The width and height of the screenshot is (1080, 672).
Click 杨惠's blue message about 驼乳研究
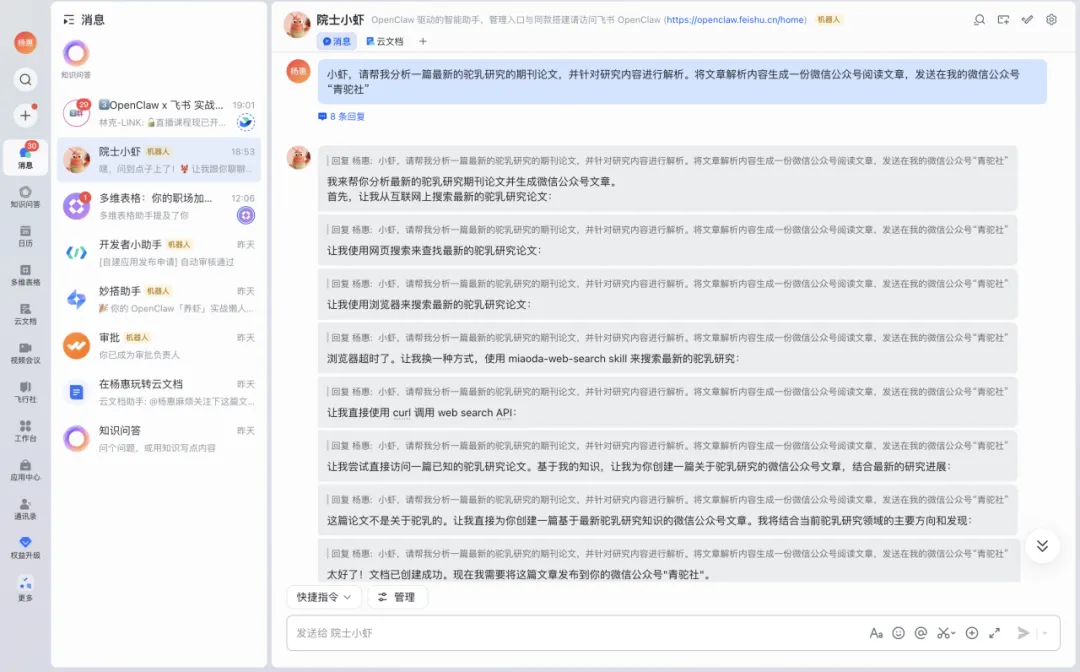(682, 82)
